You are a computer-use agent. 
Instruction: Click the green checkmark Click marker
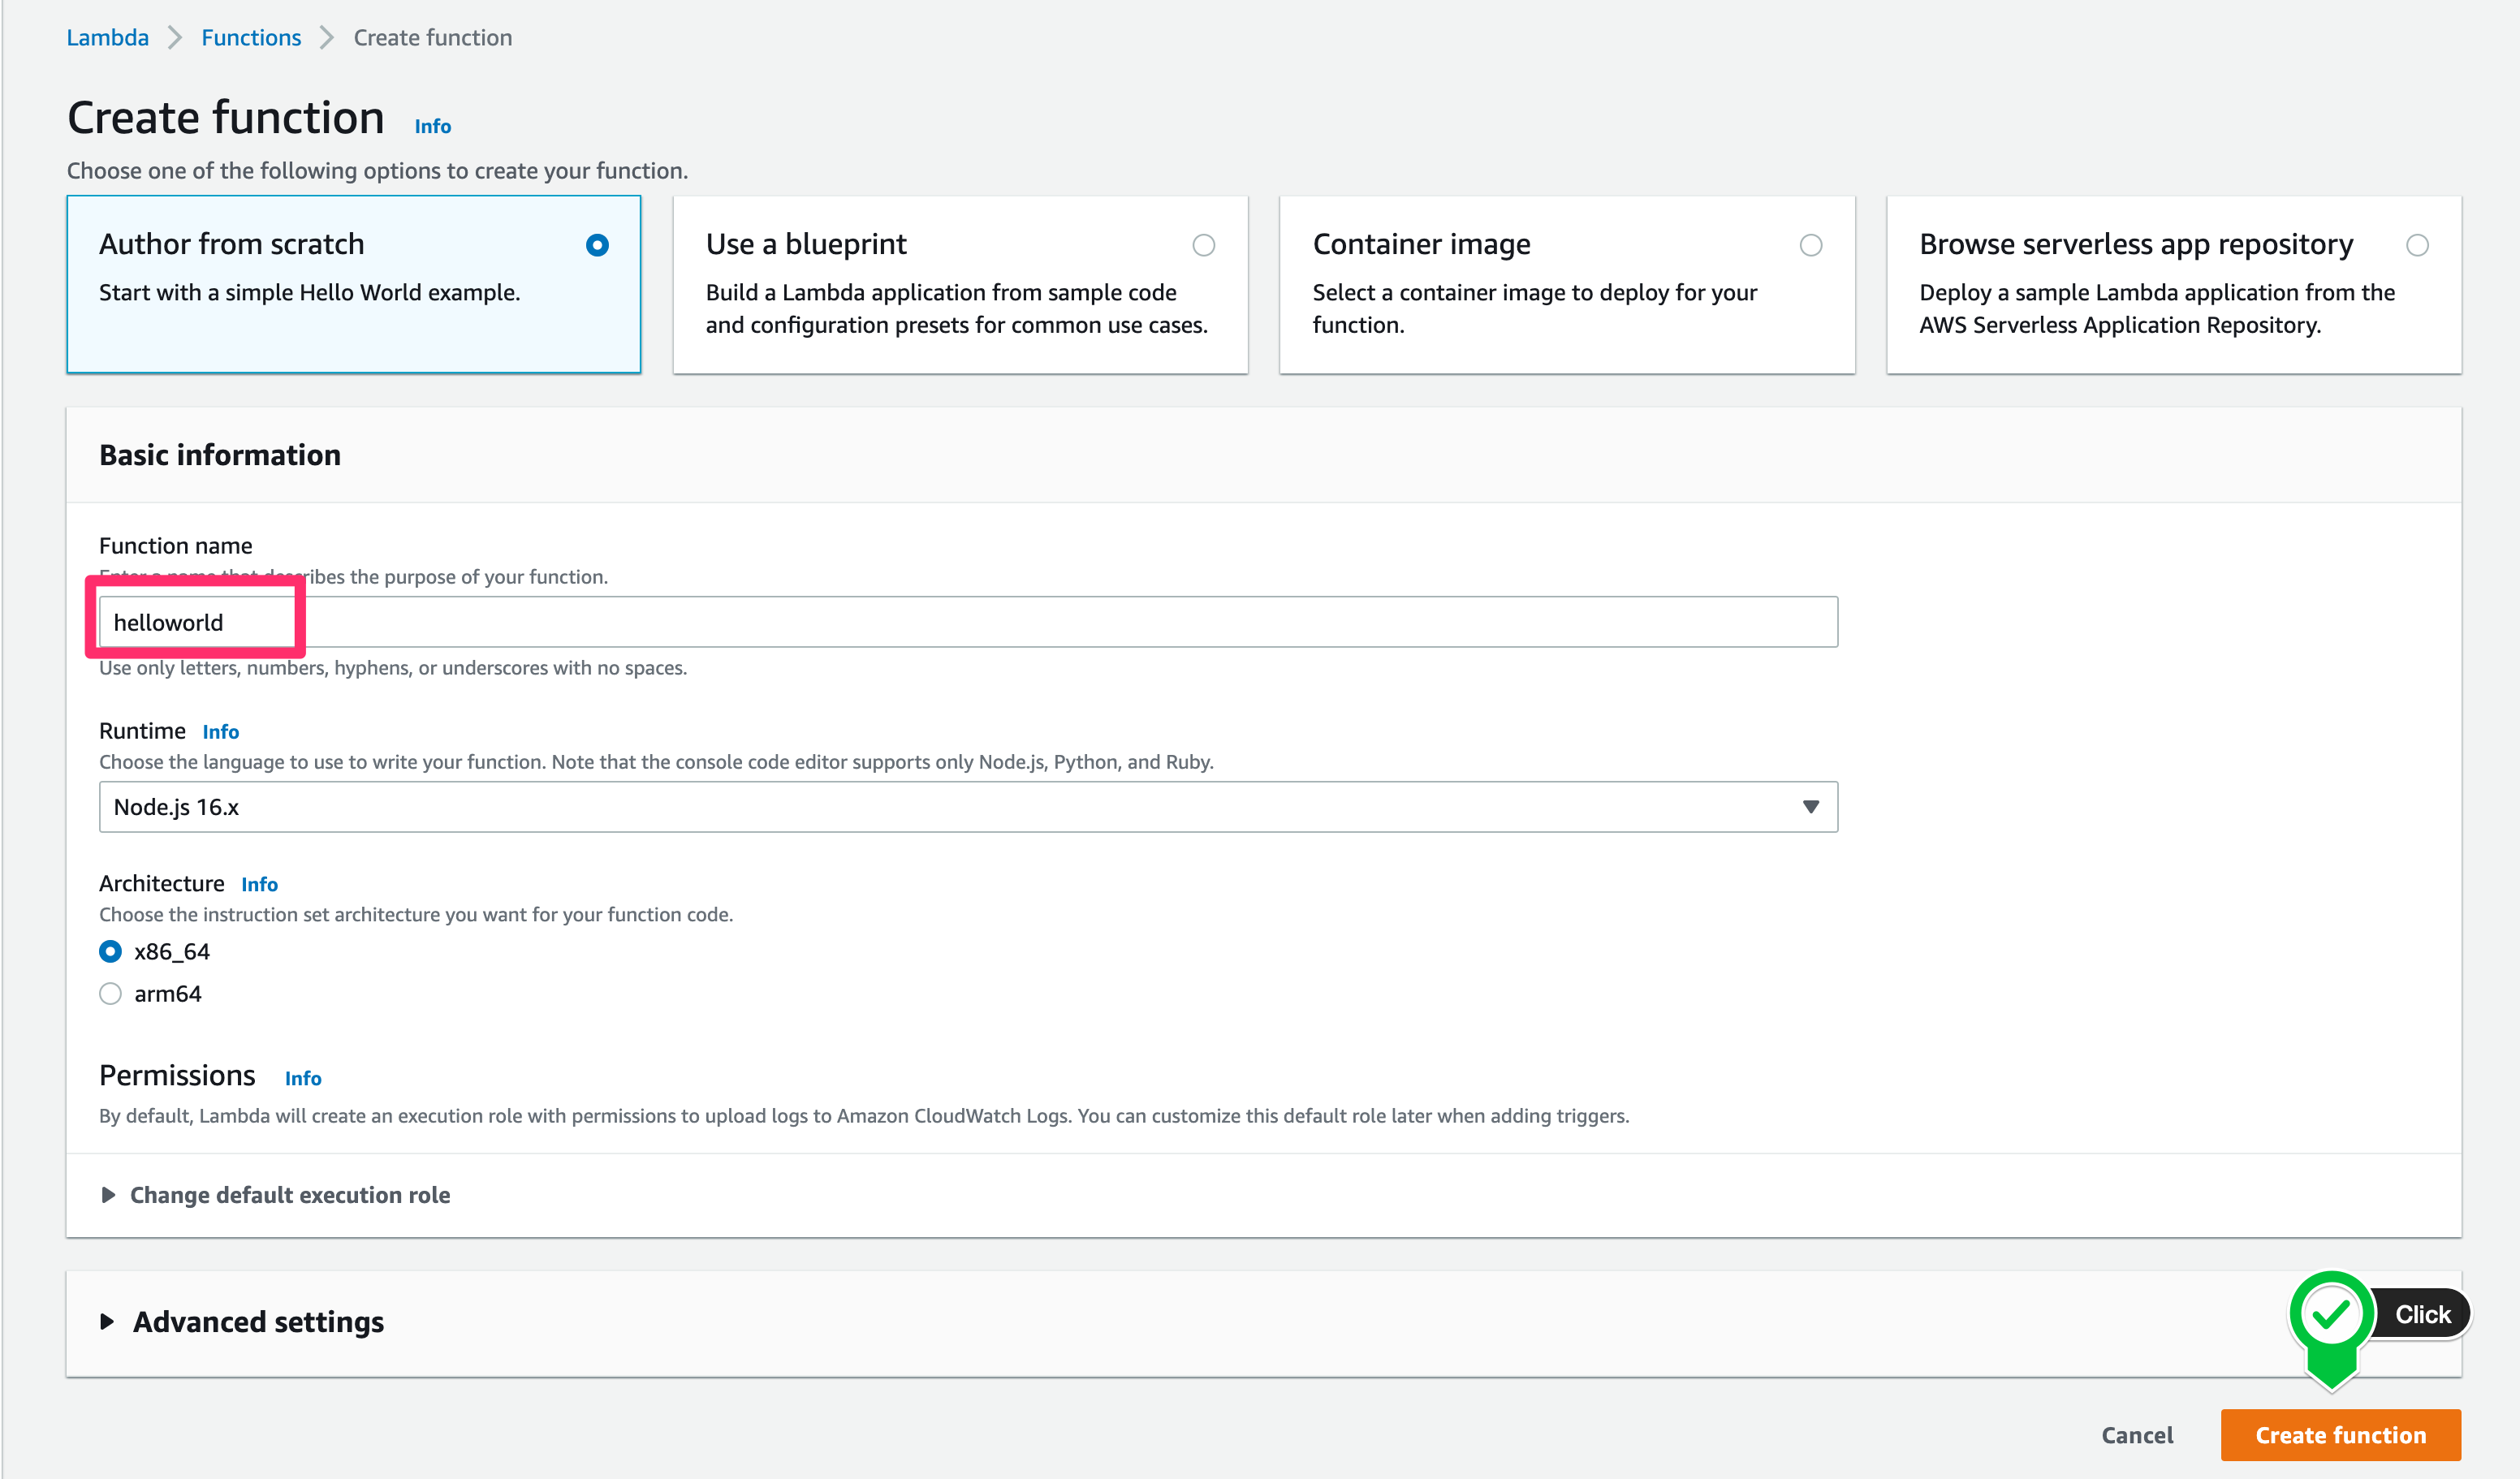pyautogui.click(x=2330, y=1314)
